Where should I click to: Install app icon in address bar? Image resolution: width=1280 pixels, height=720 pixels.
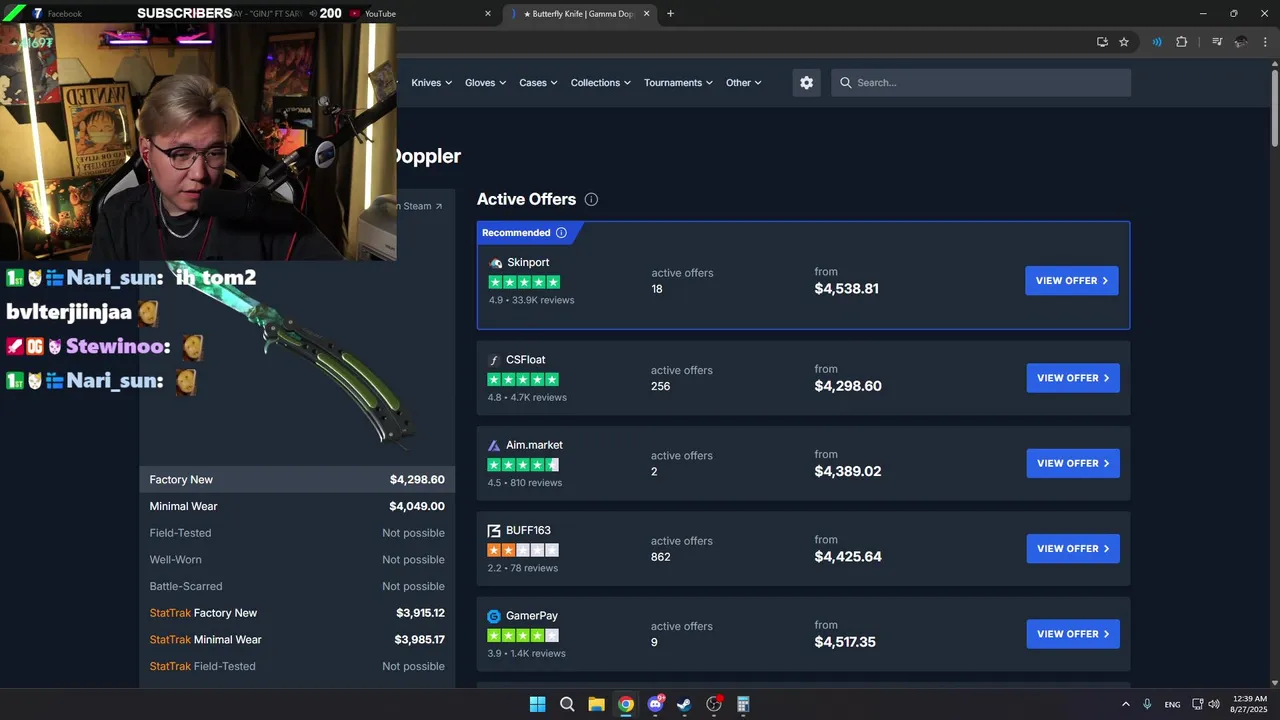point(1102,42)
